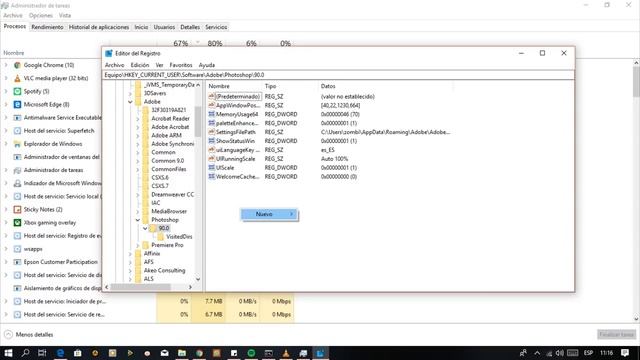Open Microsoft Store from the taskbar

click(x=78, y=353)
